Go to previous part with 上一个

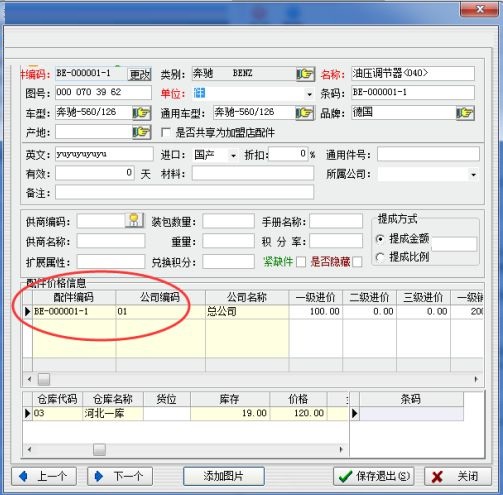[x=44, y=476]
